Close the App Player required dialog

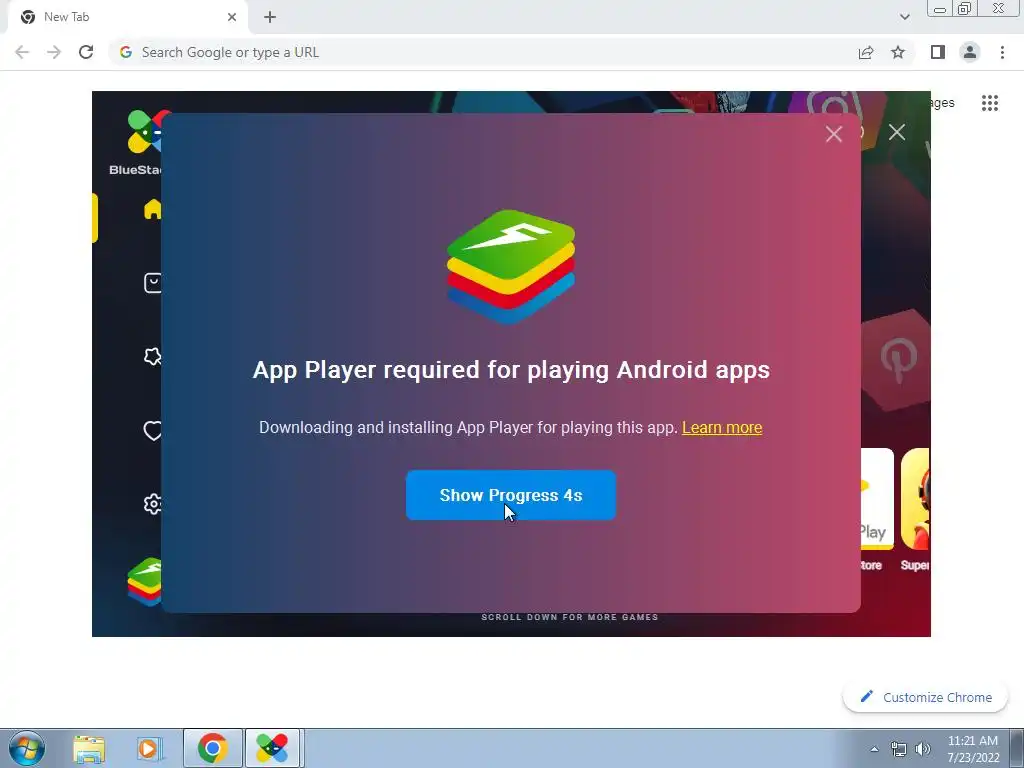[x=833, y=134]
